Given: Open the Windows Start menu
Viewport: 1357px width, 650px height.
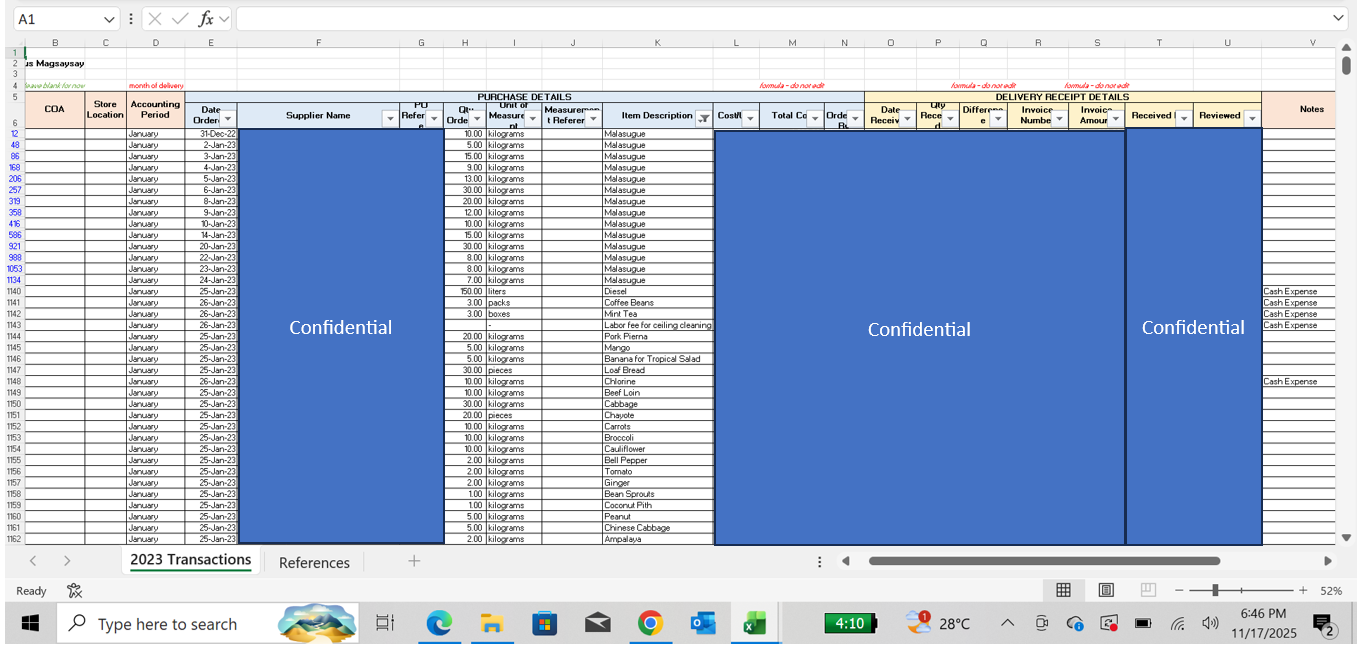Looking at the screenshot, I should pos(30,623).
